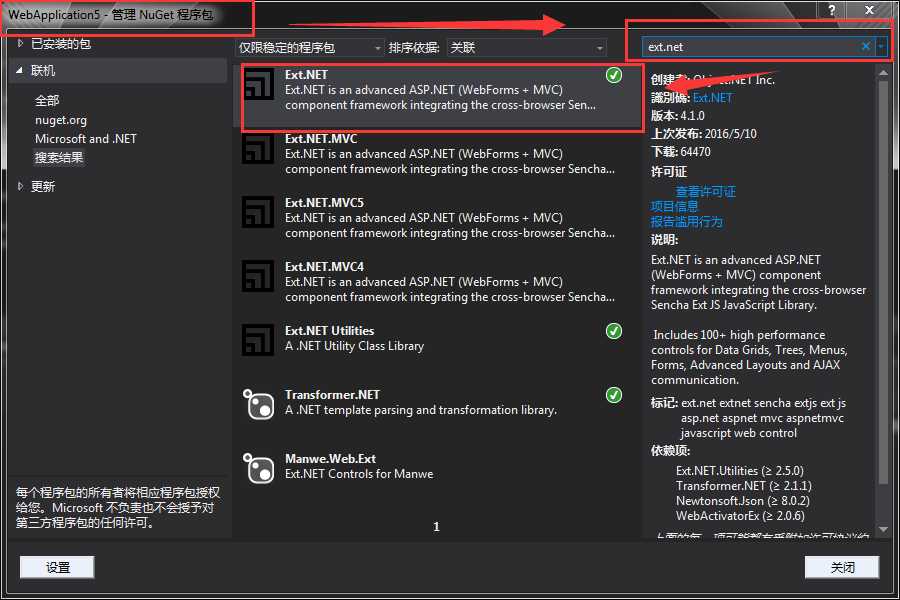This screenshot has width=900, height=600.
Task: Click the 下载 64470 count
Action: click(x=681, y=152)
